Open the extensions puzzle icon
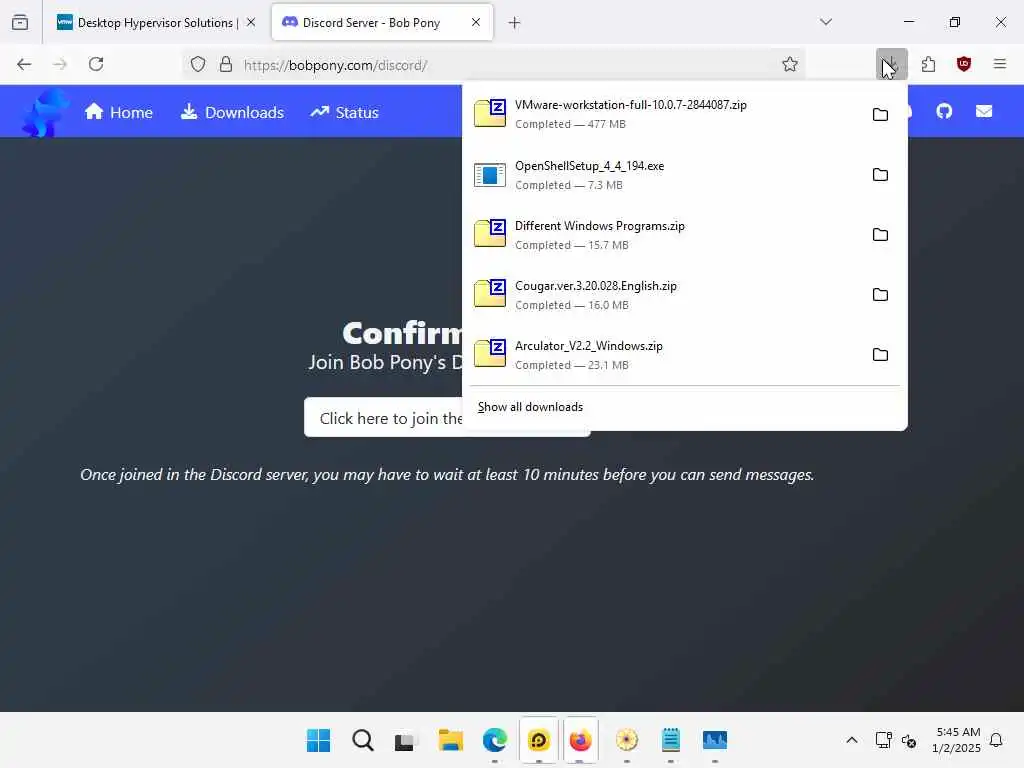The image size is (1024, 768). click(x=928, y=64)
